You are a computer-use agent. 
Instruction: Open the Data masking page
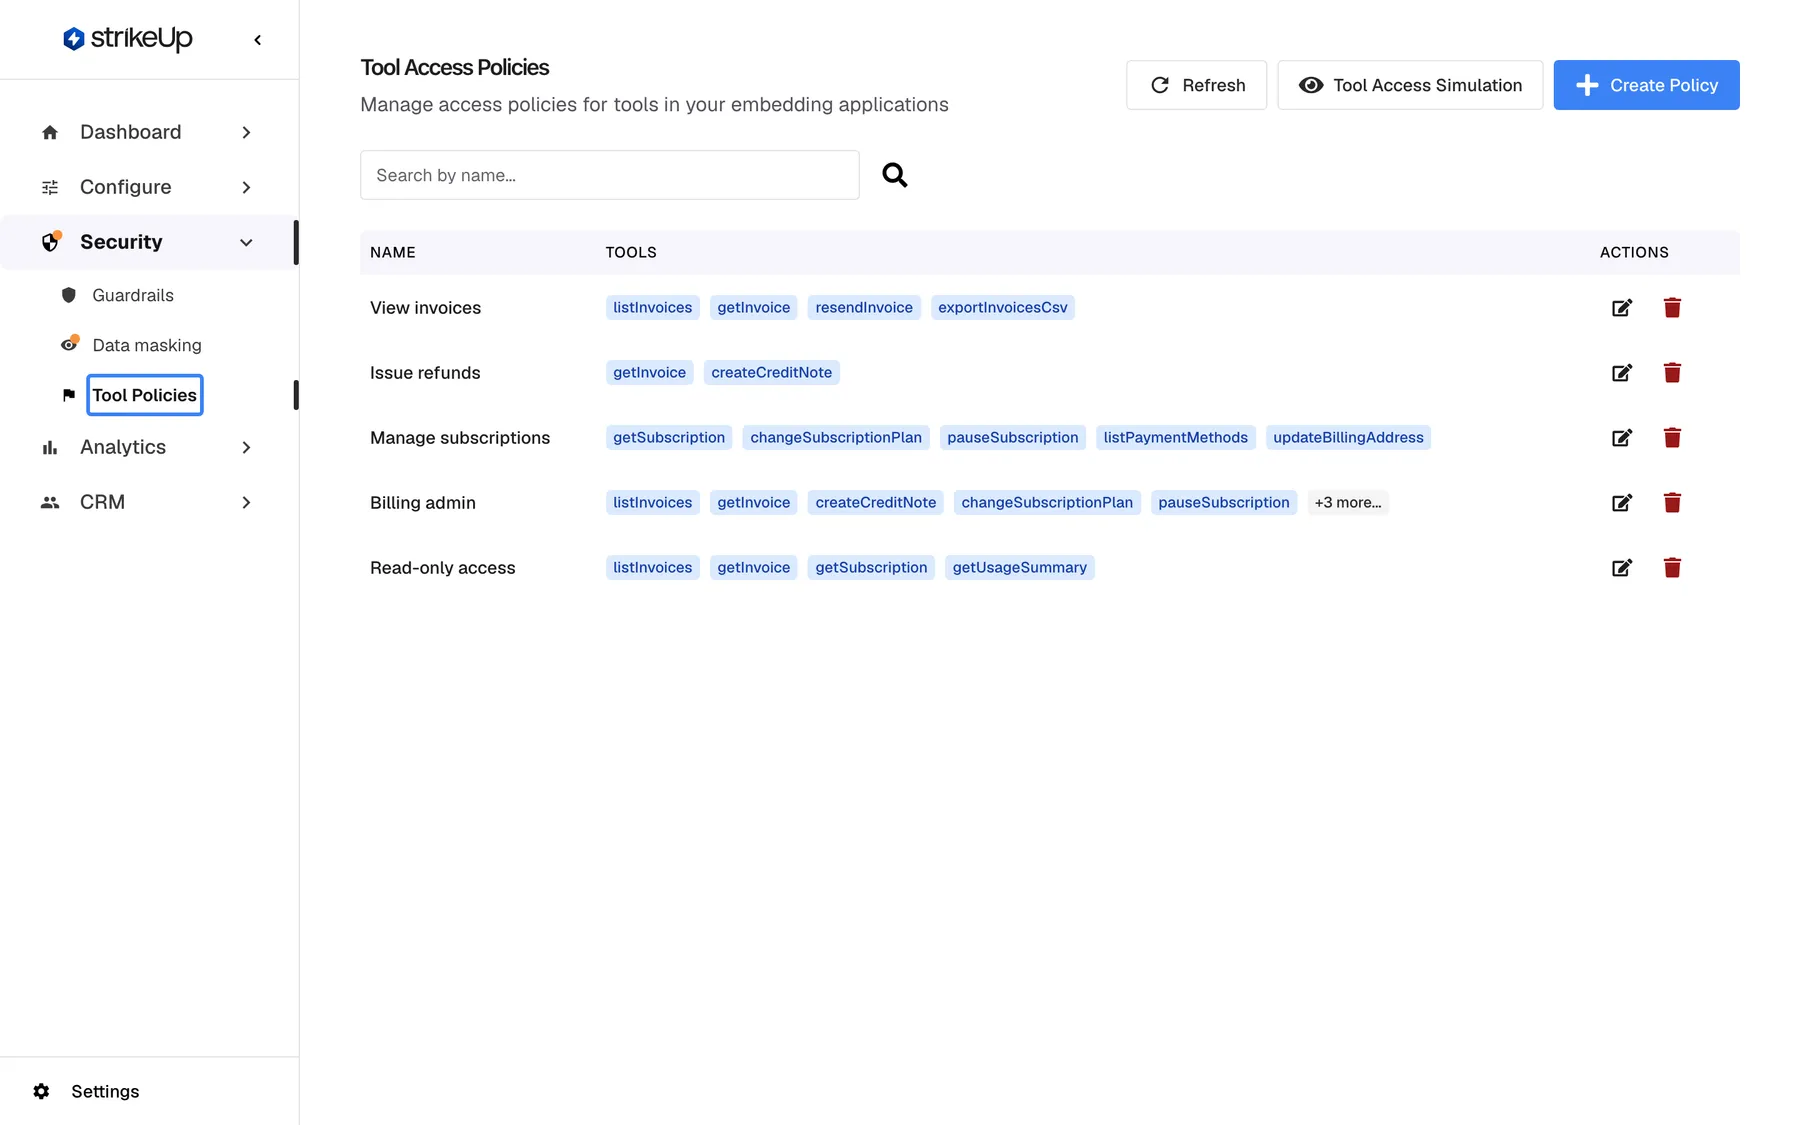pyautogui.click(x=147, y=345)
